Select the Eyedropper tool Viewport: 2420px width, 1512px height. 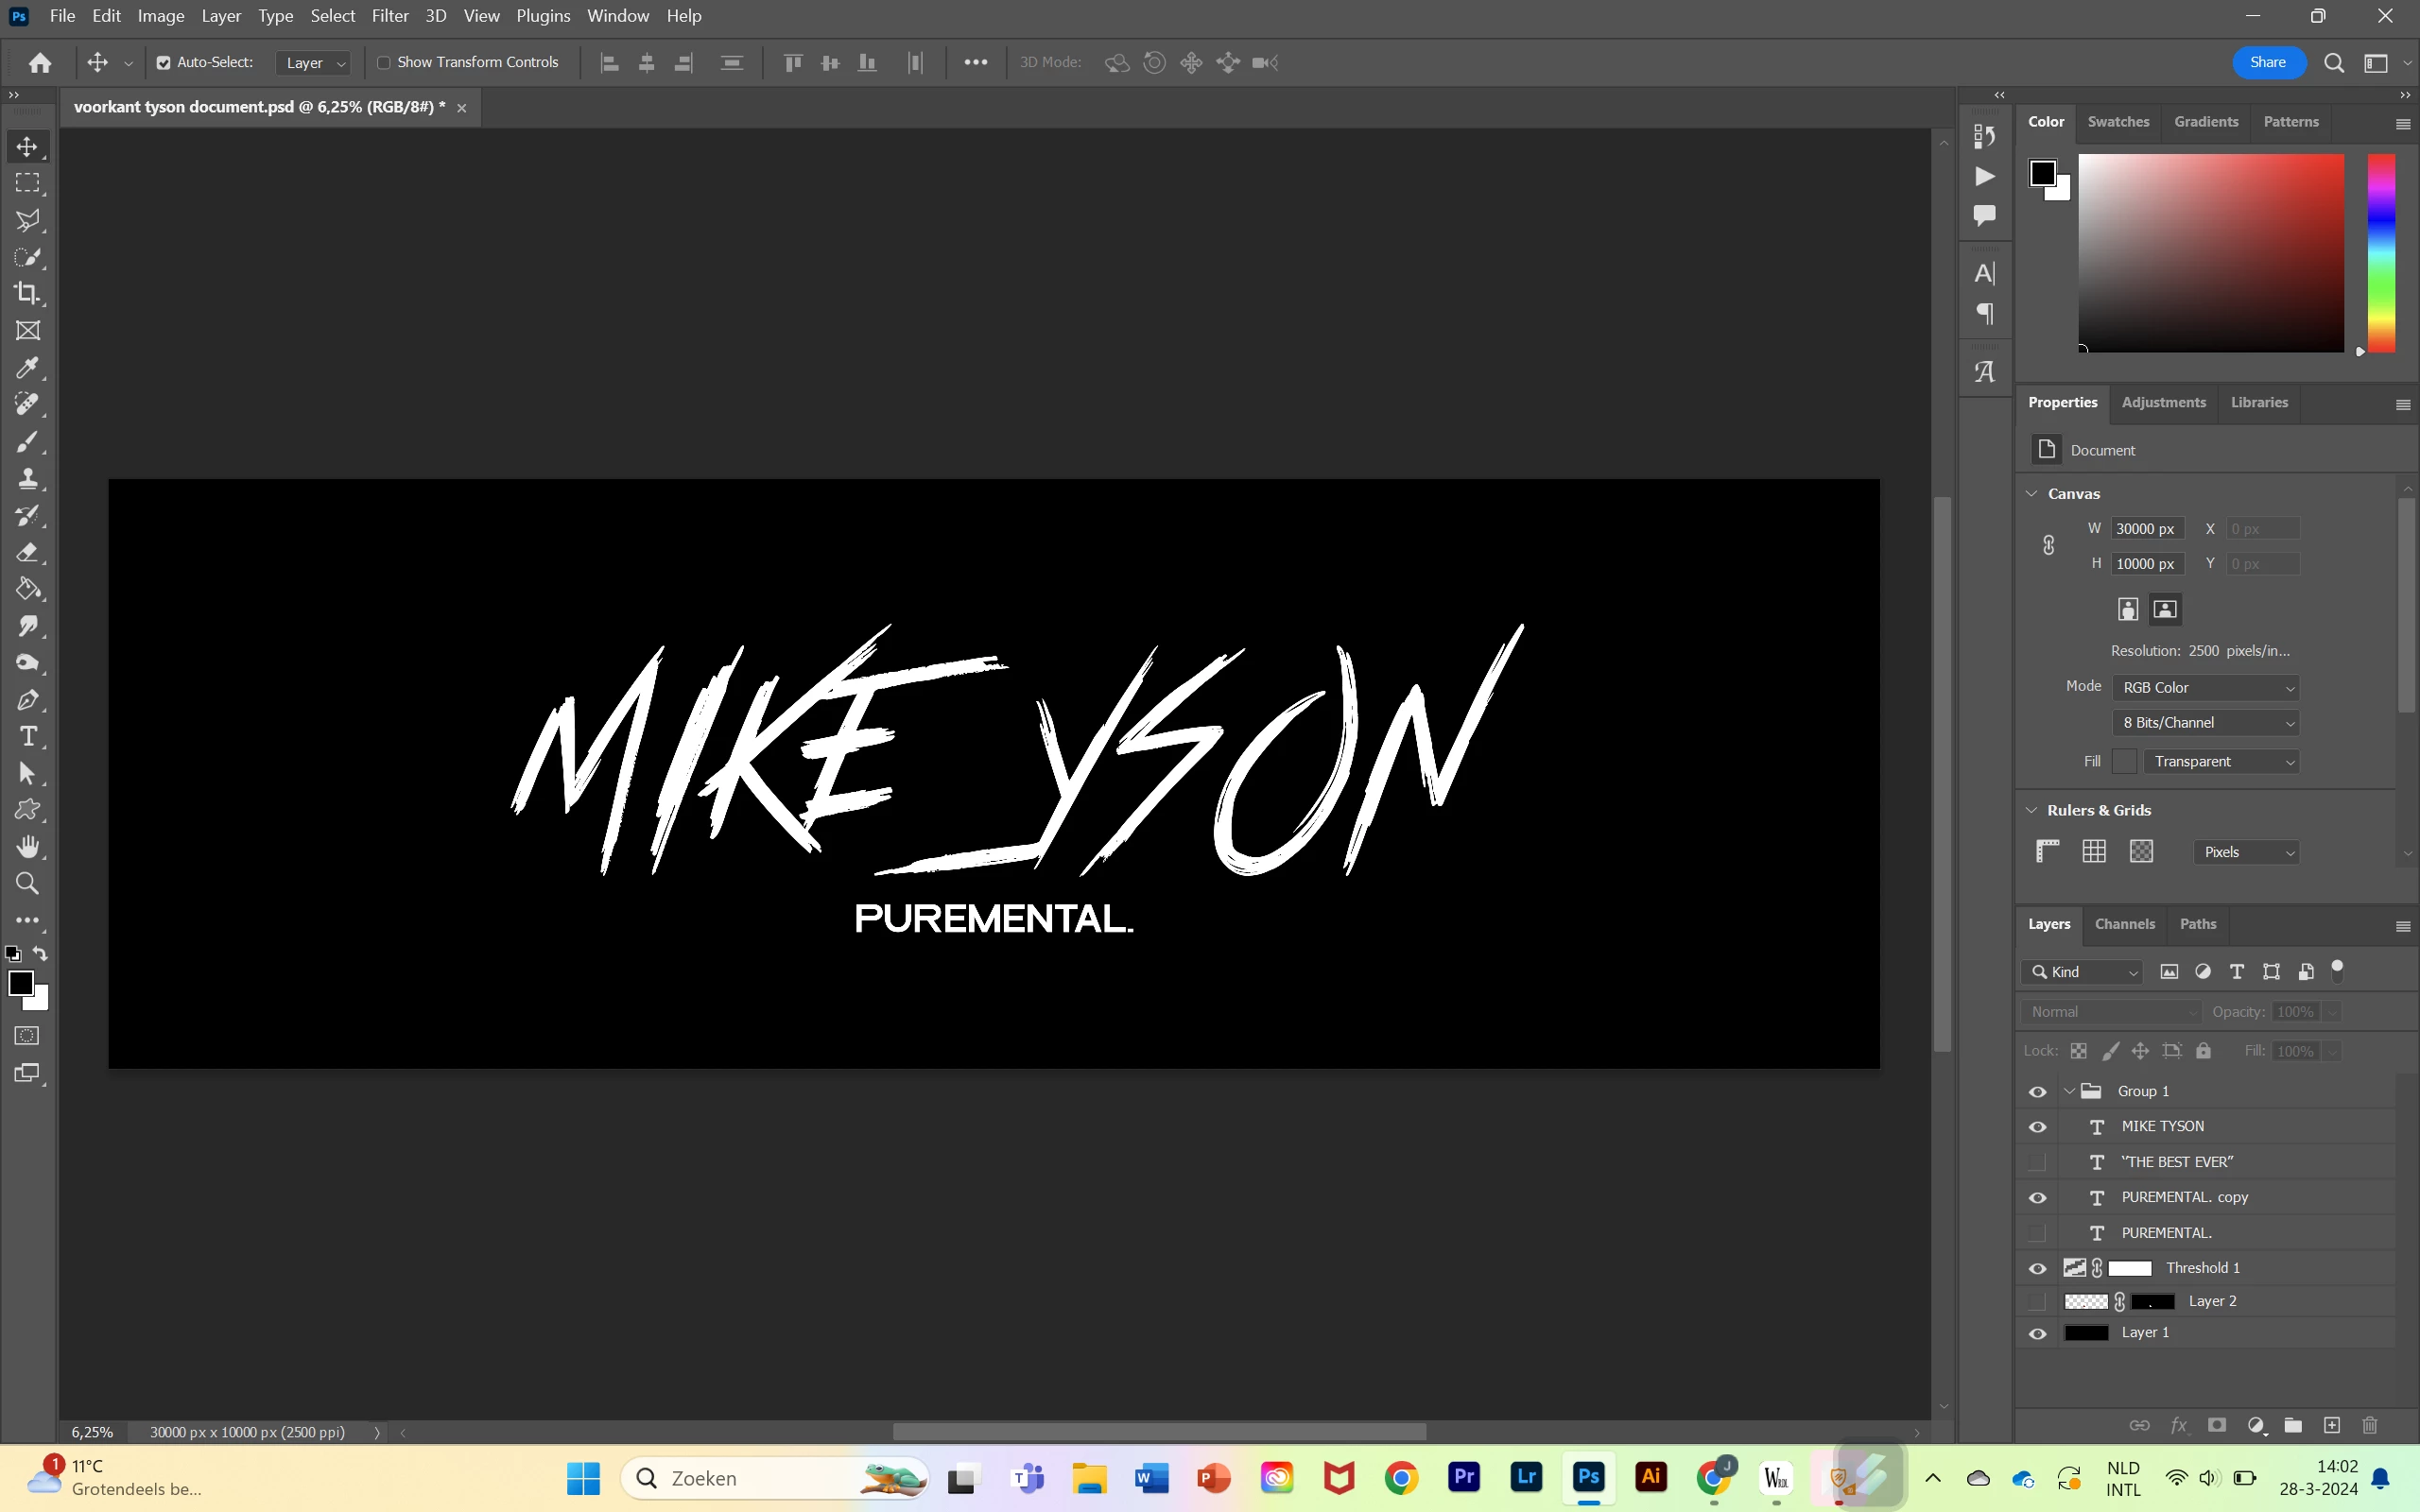(x=28, y=368)
